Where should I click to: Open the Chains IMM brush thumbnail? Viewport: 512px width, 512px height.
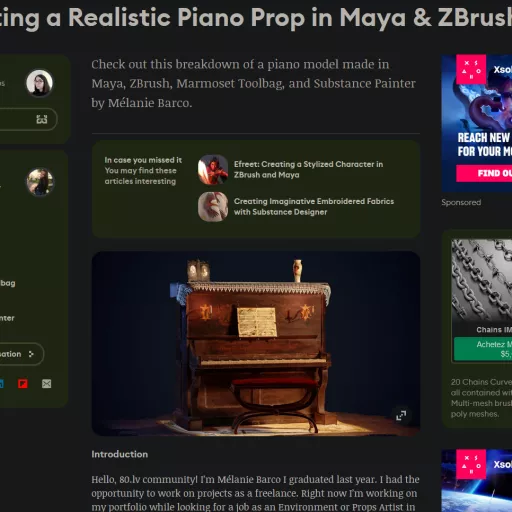pyautogui.click(x=482, y=280)
